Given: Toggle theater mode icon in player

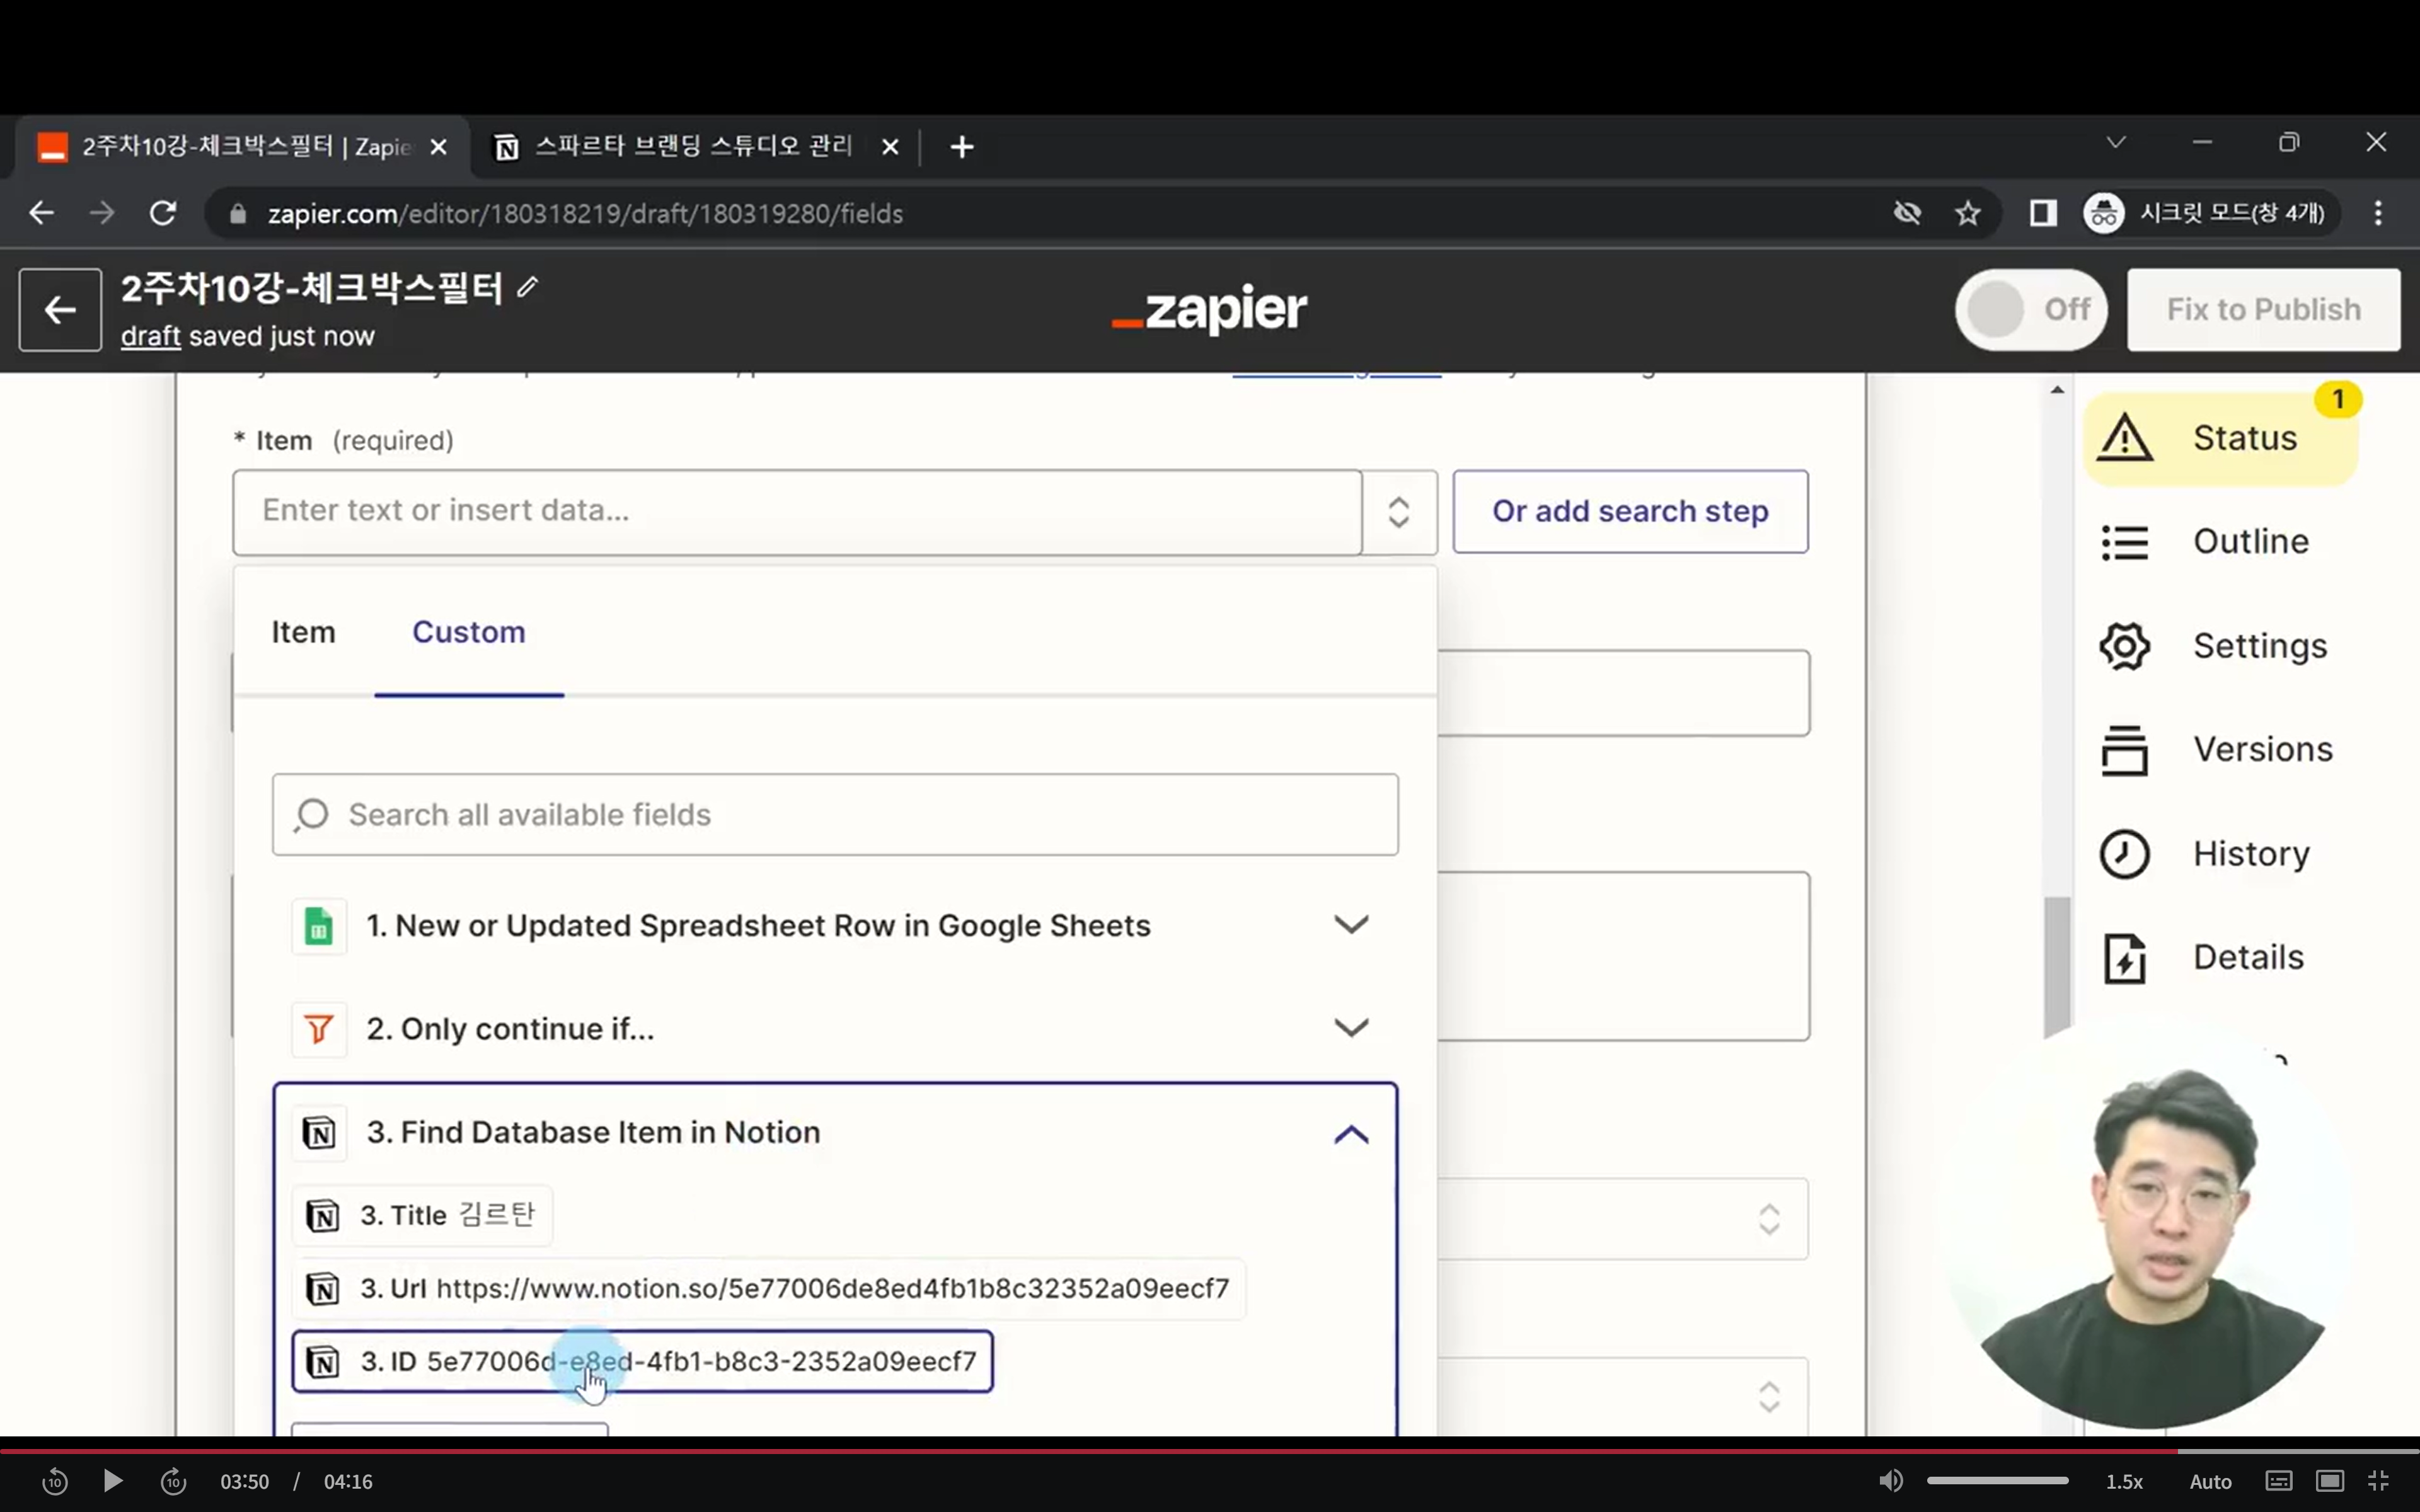Looking at the screenshot, I should [2329, 1481].
